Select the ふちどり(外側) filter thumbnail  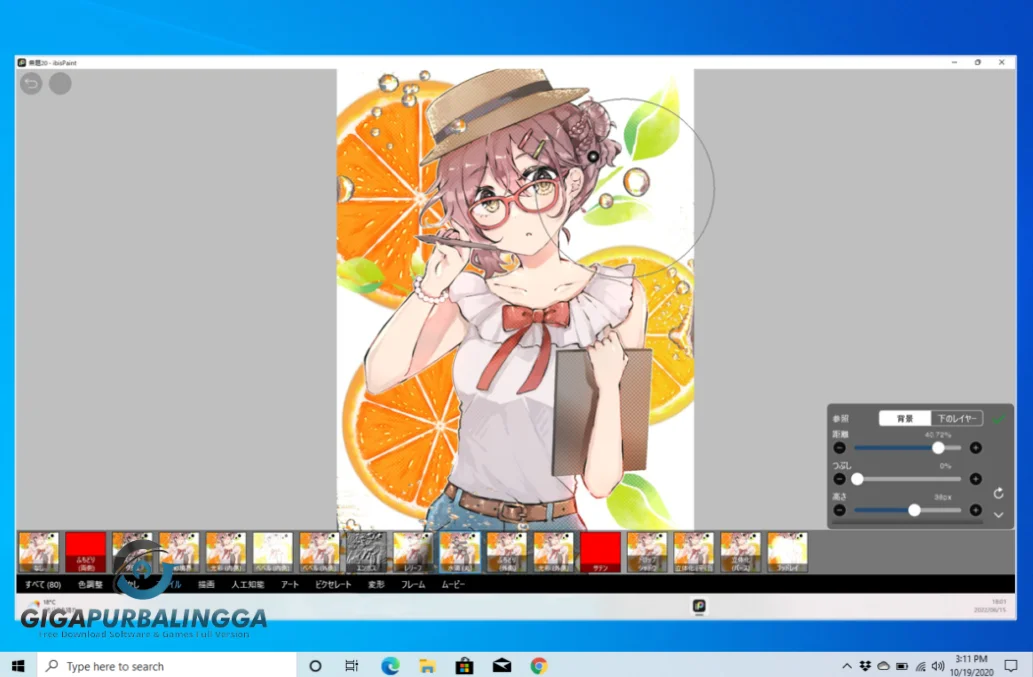tap(507, 552)
